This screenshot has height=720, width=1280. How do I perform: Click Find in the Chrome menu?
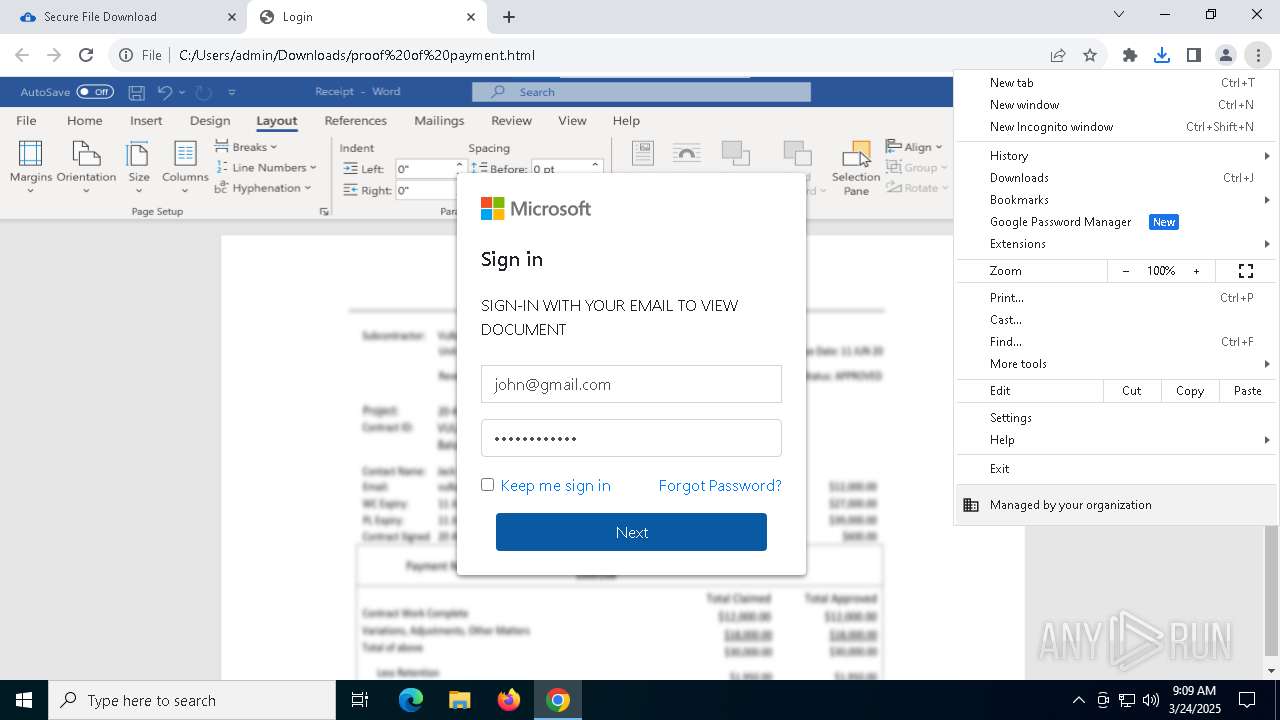(1115, 342)
